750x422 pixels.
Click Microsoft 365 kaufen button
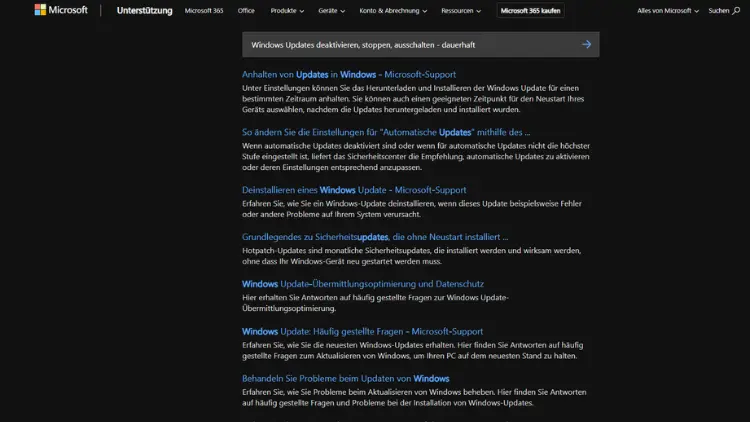(x=530, y=11)
